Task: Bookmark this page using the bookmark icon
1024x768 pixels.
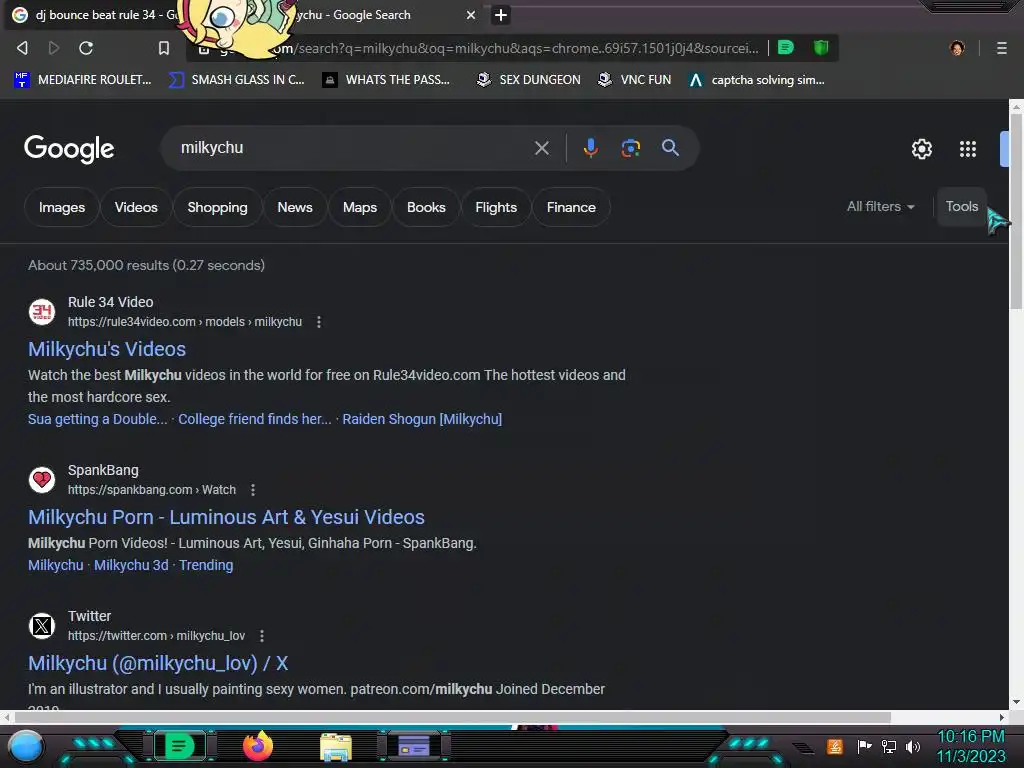Action: pyautogui.click(x=164, y=48)
